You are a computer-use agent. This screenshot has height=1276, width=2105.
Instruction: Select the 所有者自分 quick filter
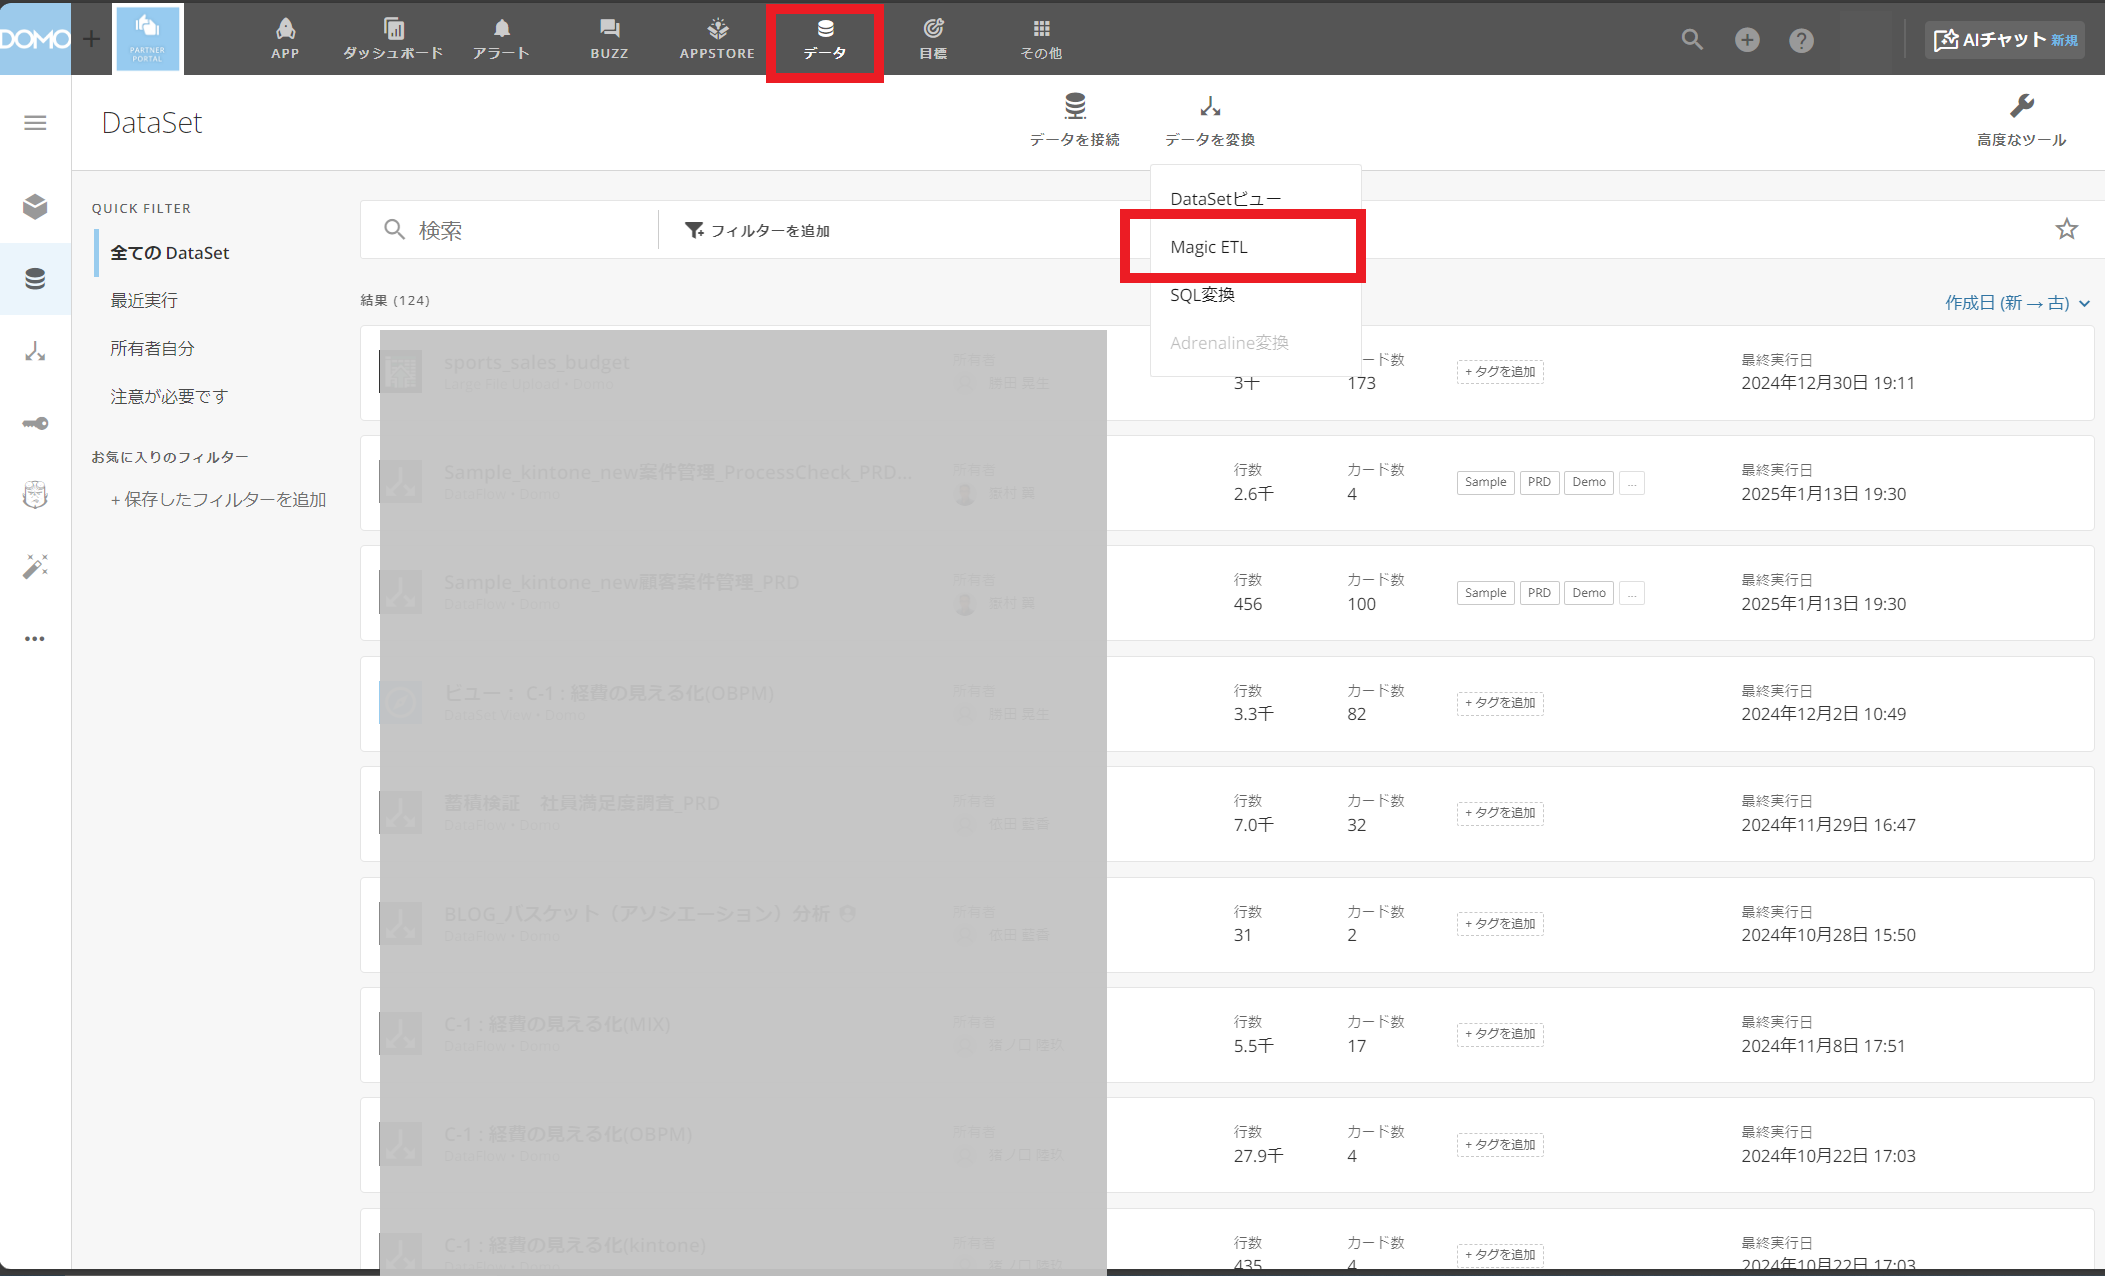tap(152, 349)
